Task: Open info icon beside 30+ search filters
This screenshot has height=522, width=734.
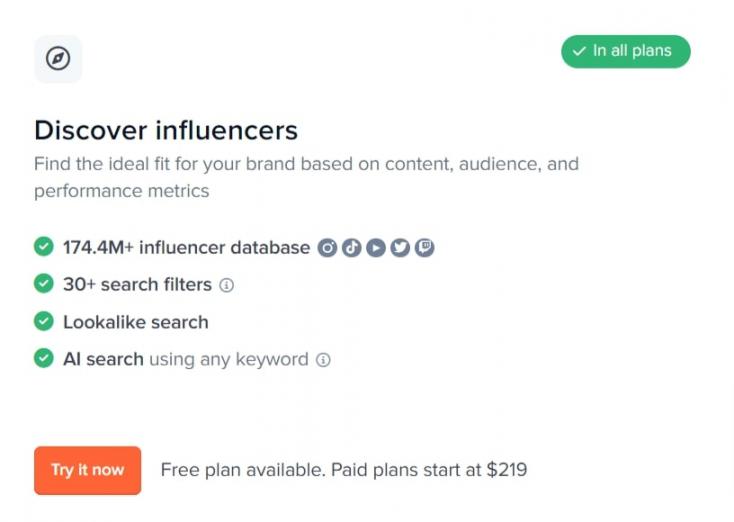Action: [x=227, y=285]
